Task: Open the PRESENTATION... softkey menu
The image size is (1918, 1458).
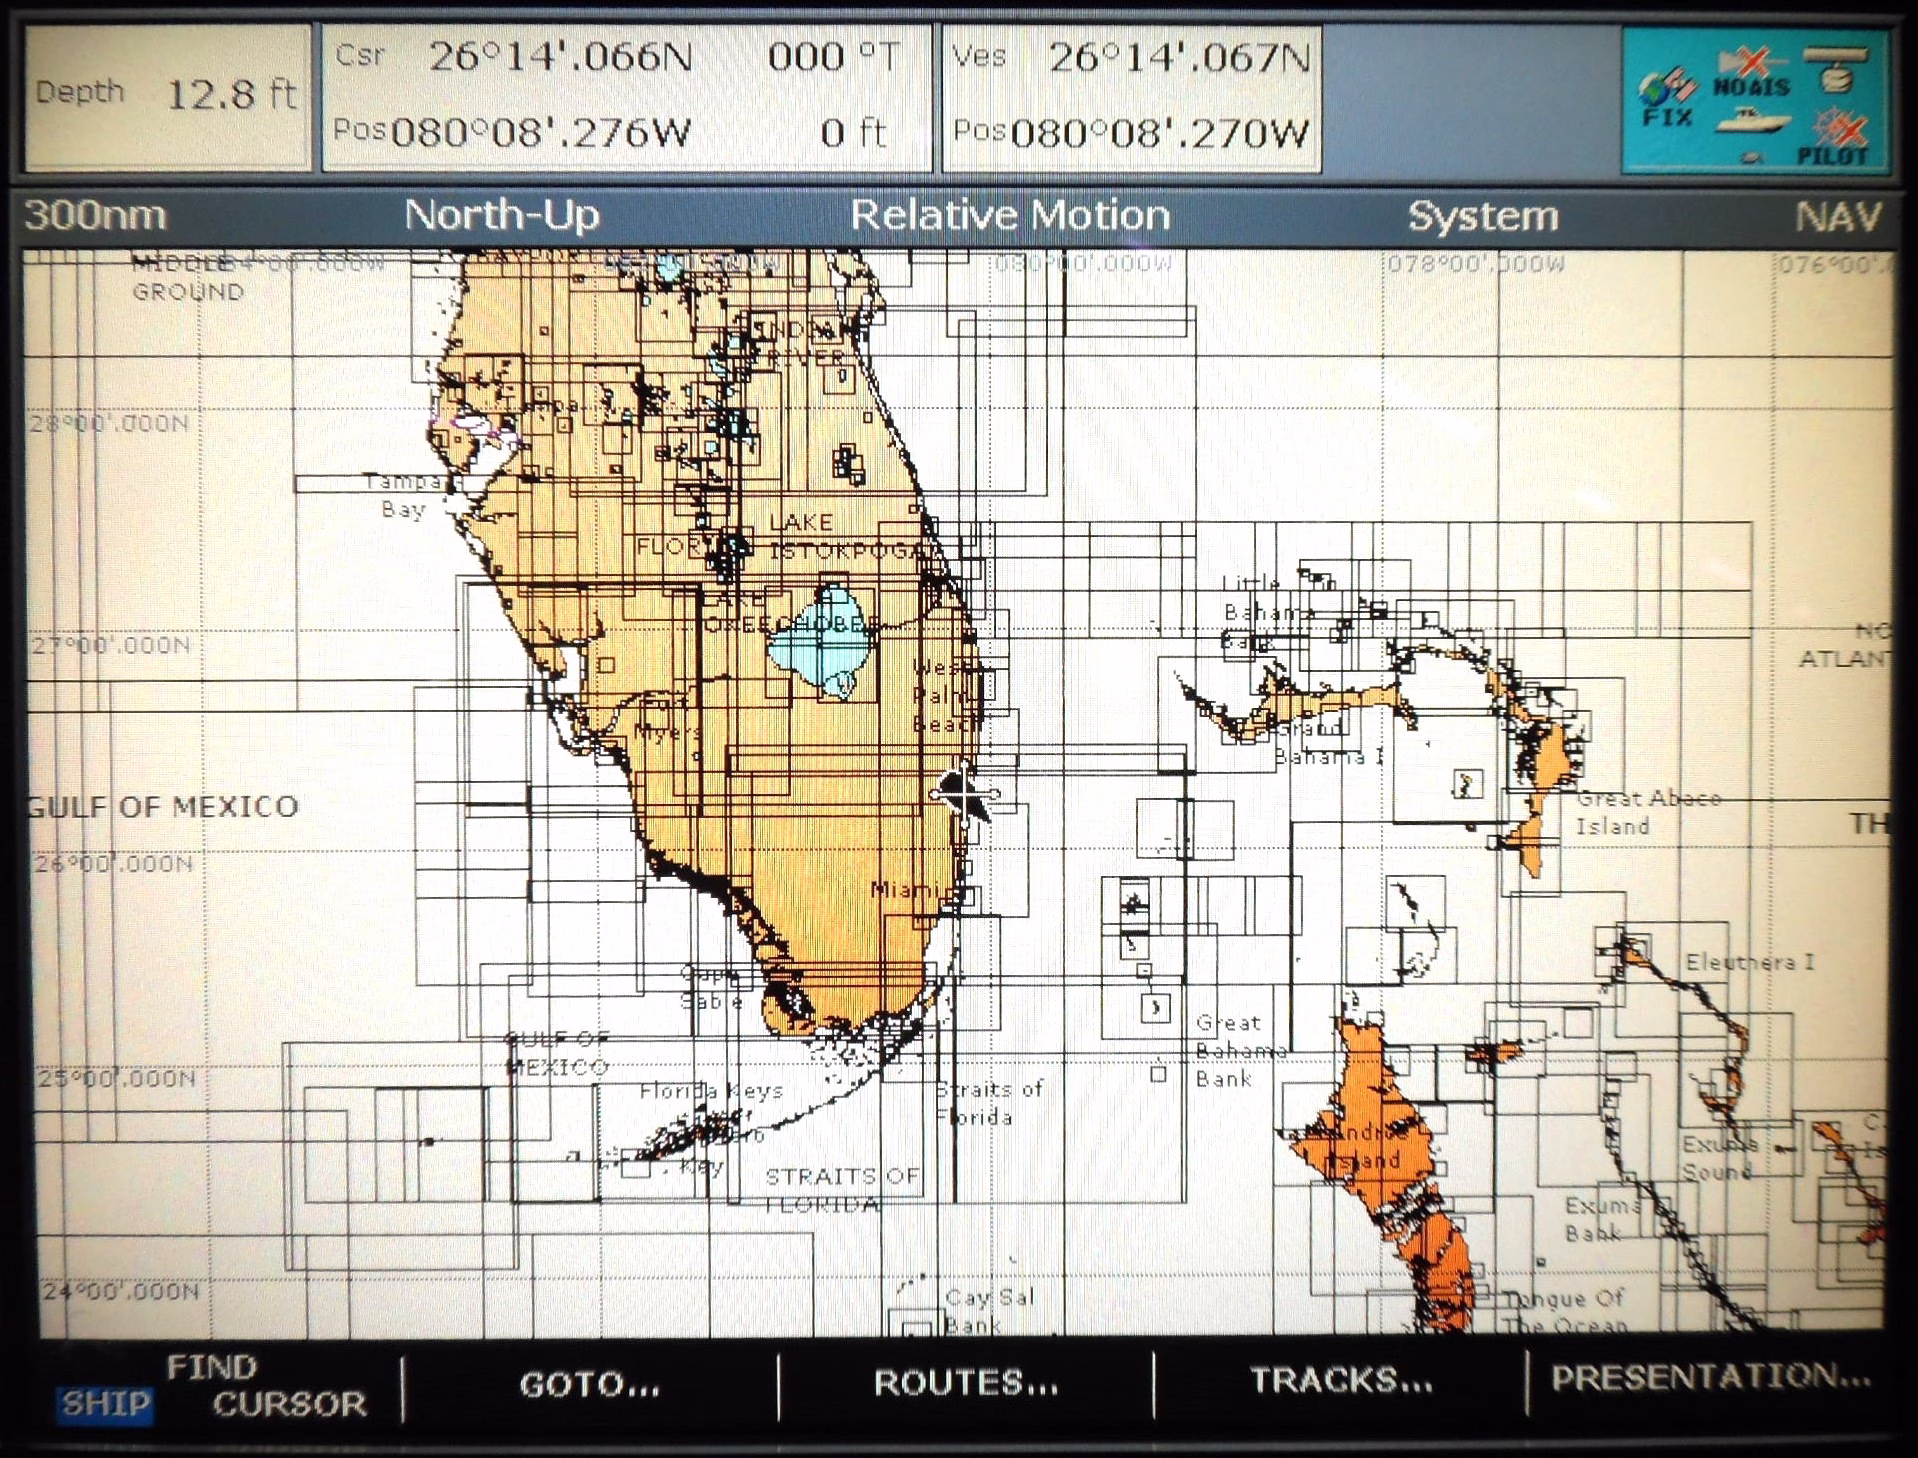Action: (x=1710, y=1378)
